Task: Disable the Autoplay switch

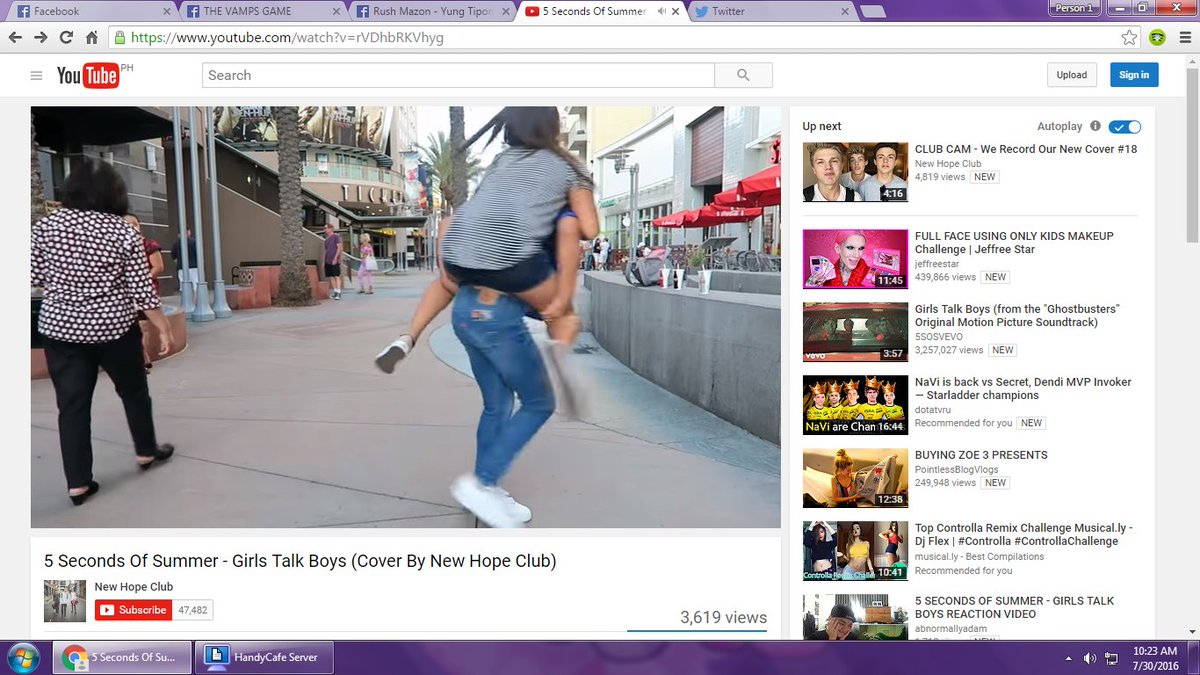Action: [1125, 126]
